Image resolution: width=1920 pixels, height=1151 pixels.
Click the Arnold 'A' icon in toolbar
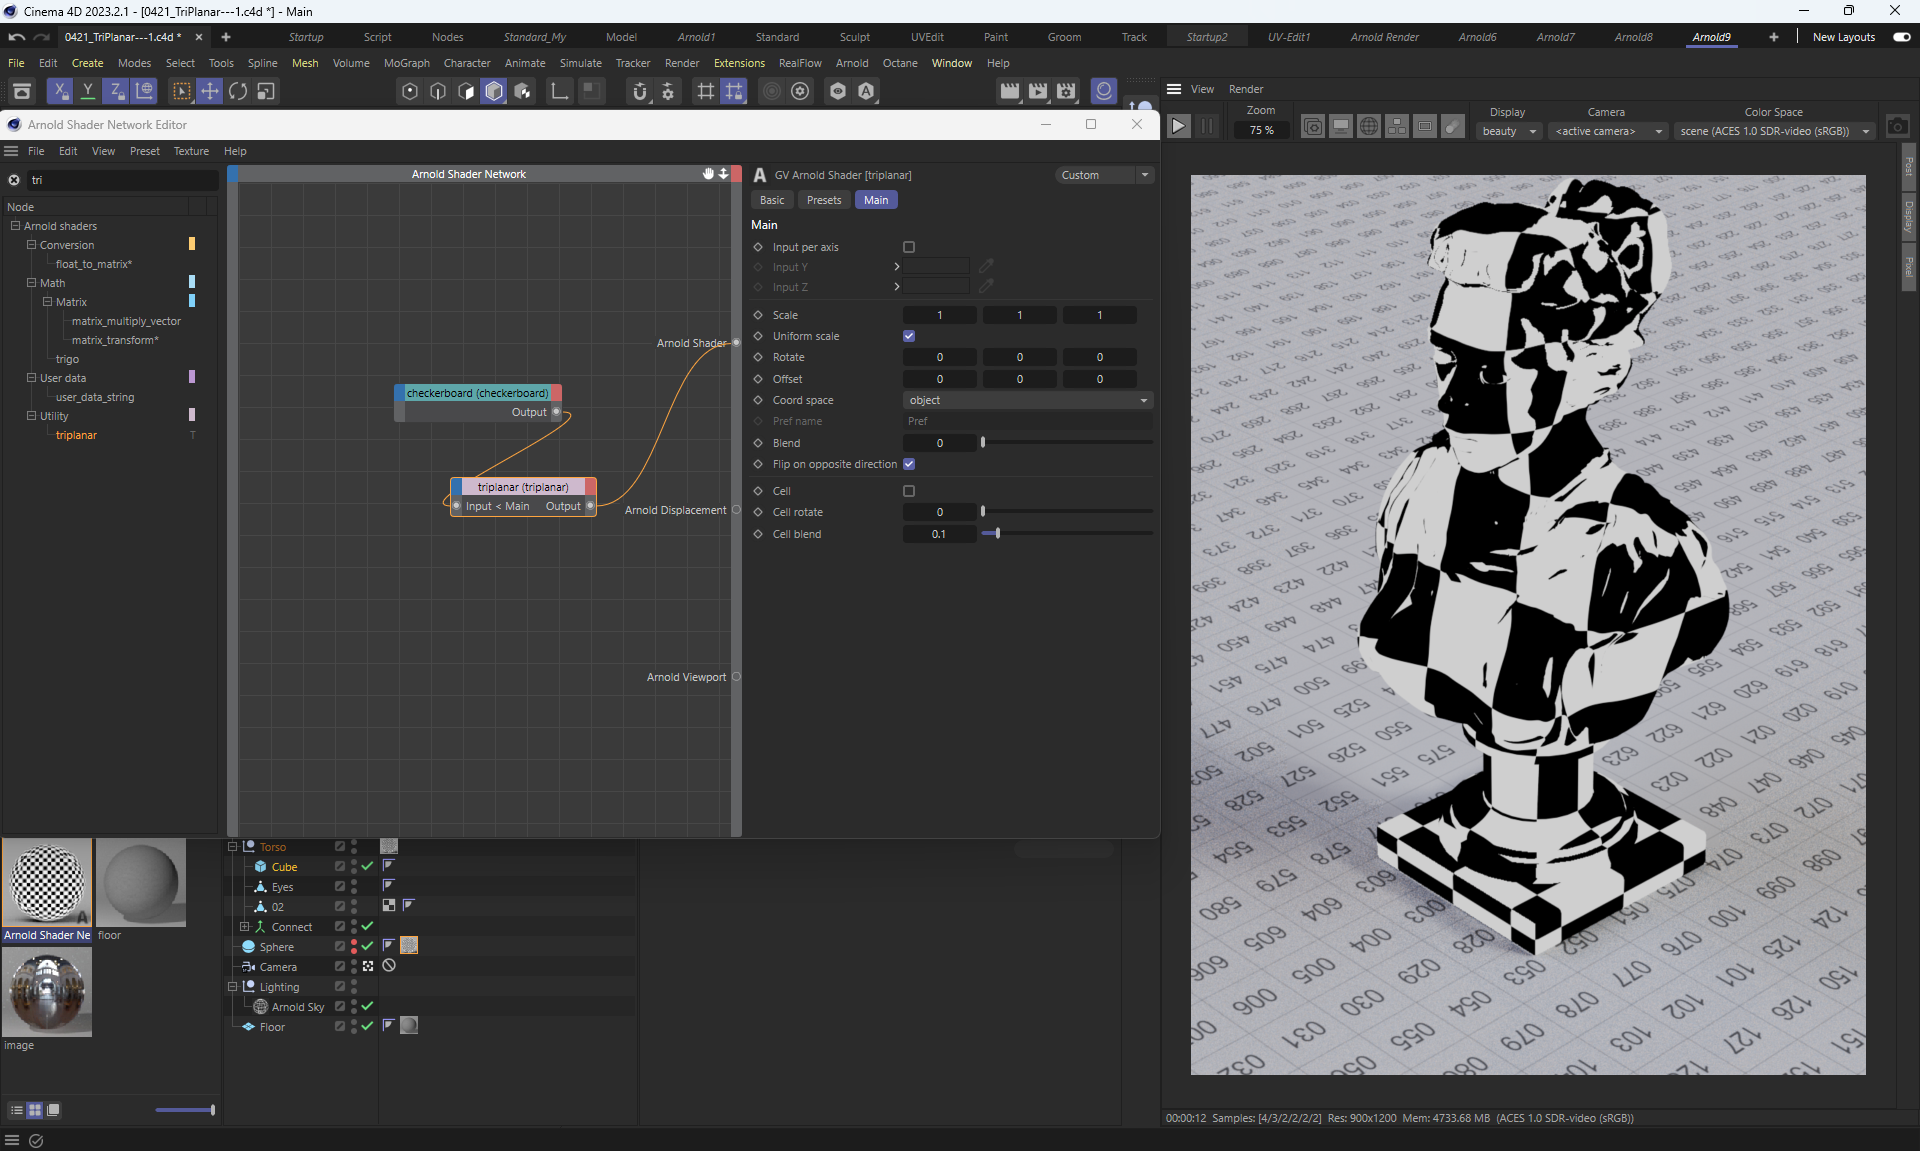click(x=866, y=91)
